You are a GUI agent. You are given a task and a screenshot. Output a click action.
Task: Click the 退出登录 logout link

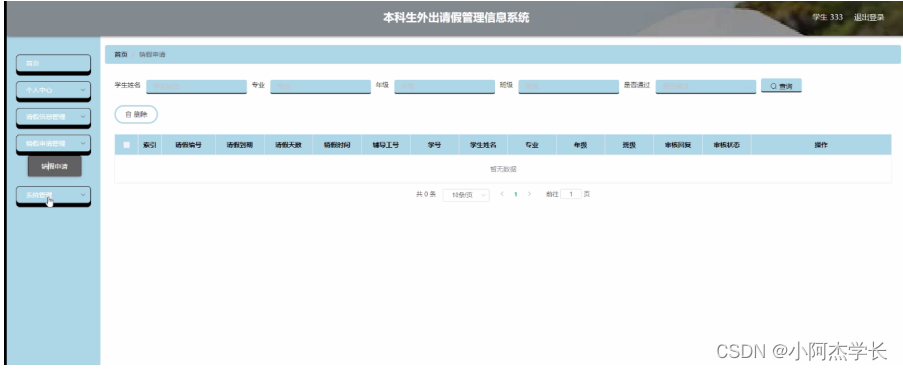(x=869, y=17)
